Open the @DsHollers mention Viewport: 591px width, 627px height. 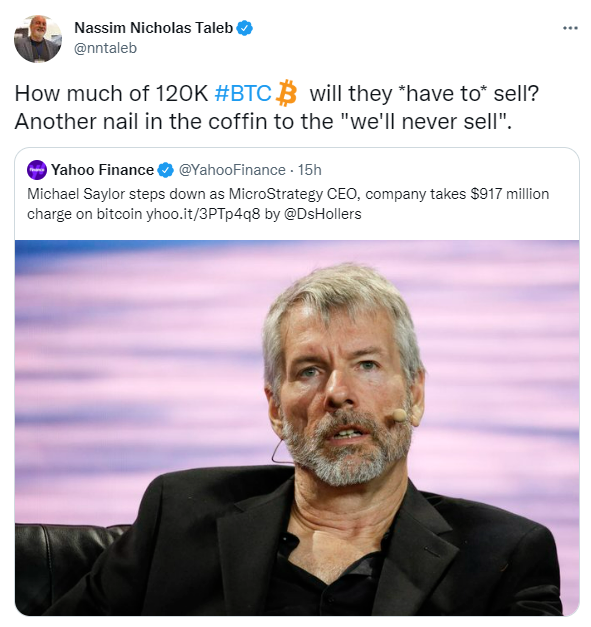click(323, 214)
